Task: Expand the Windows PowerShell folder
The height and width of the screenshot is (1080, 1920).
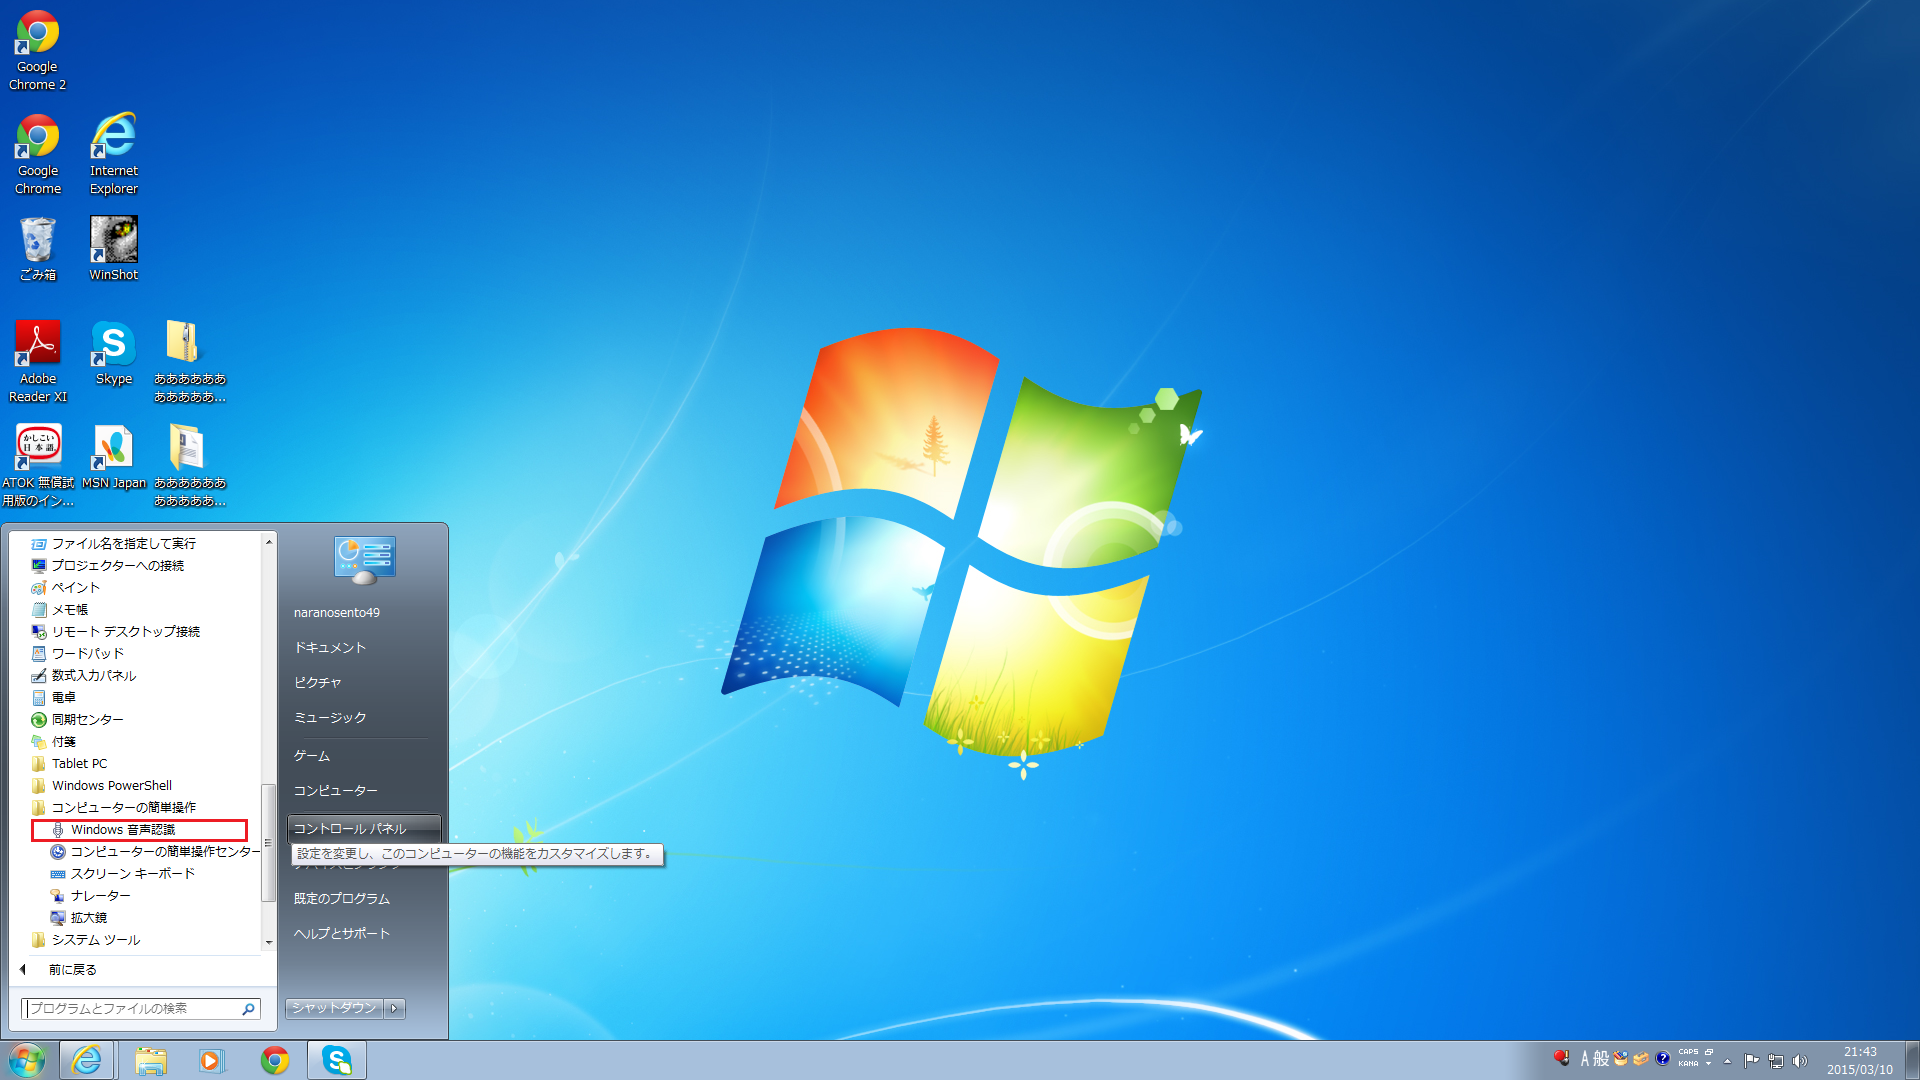Action: tap(102, 786)
